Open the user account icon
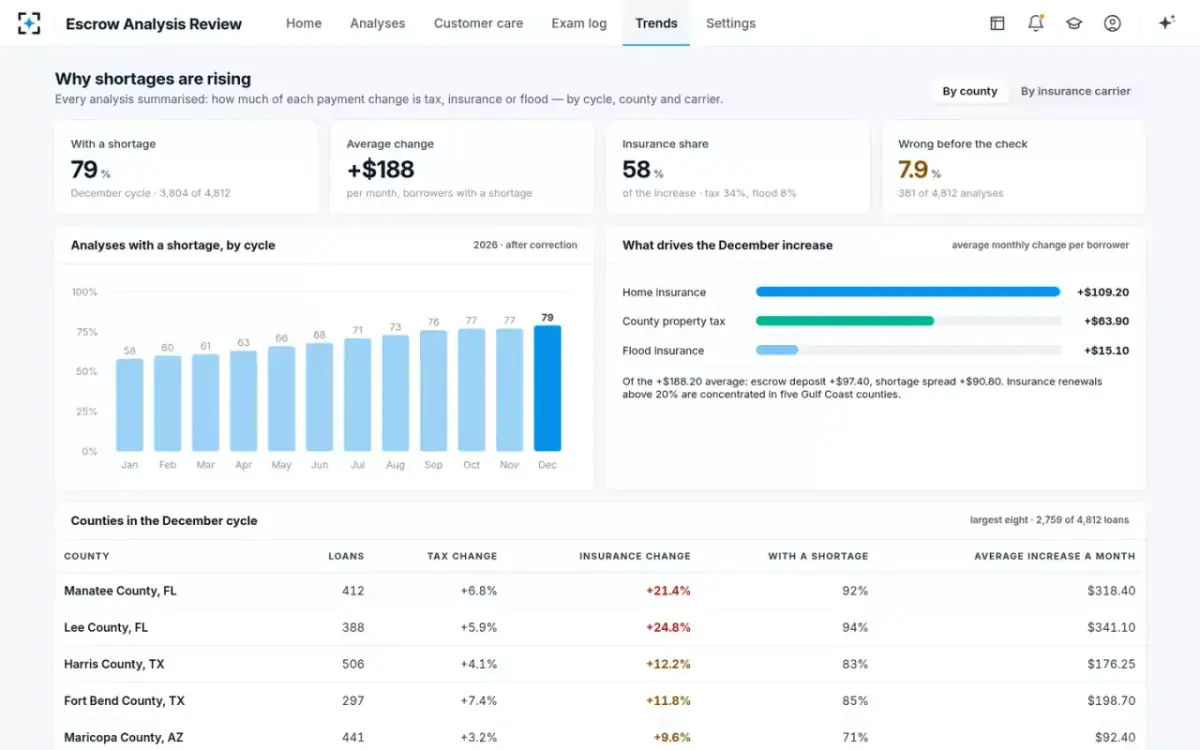The height and width of the screenshot is (750, 1200). pyautogui.click(x=1112, y=23)
